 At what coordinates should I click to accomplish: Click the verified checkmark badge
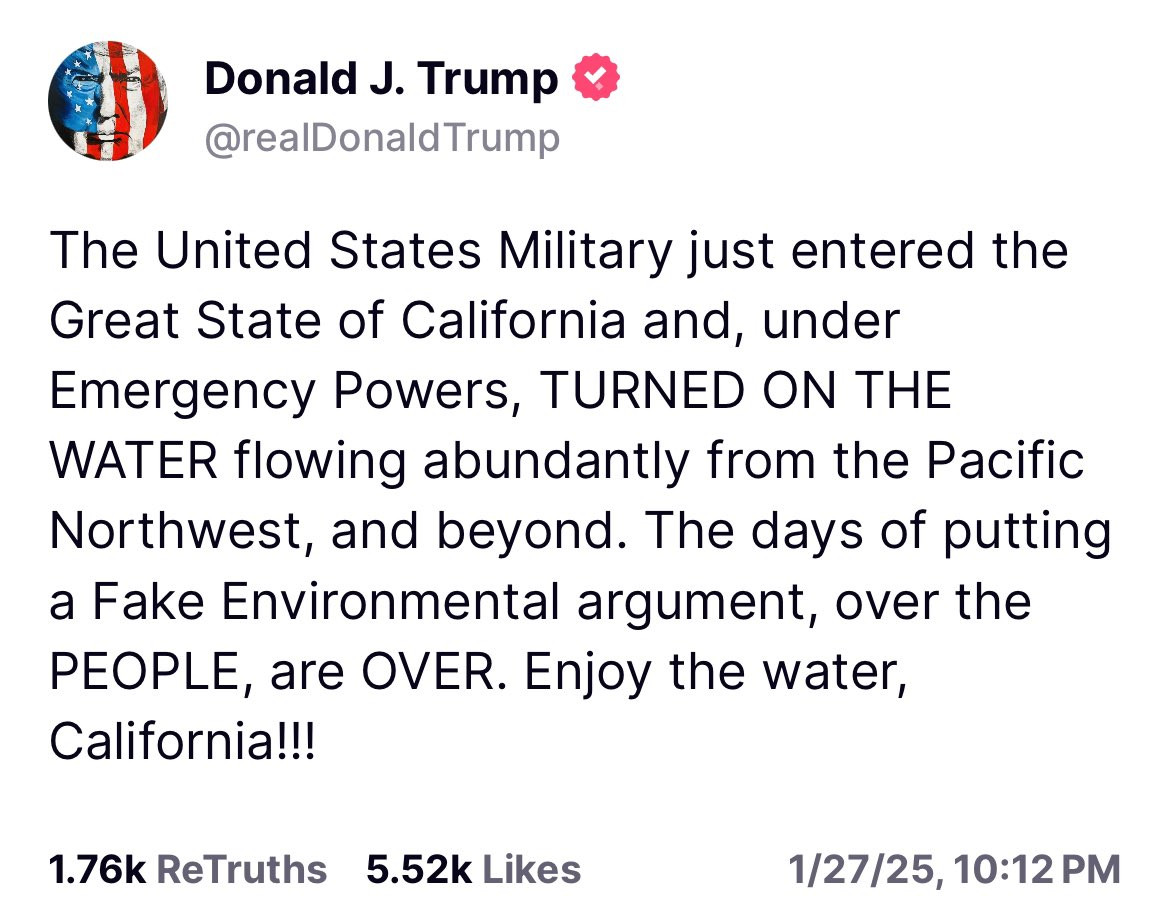tap(596, 78)
